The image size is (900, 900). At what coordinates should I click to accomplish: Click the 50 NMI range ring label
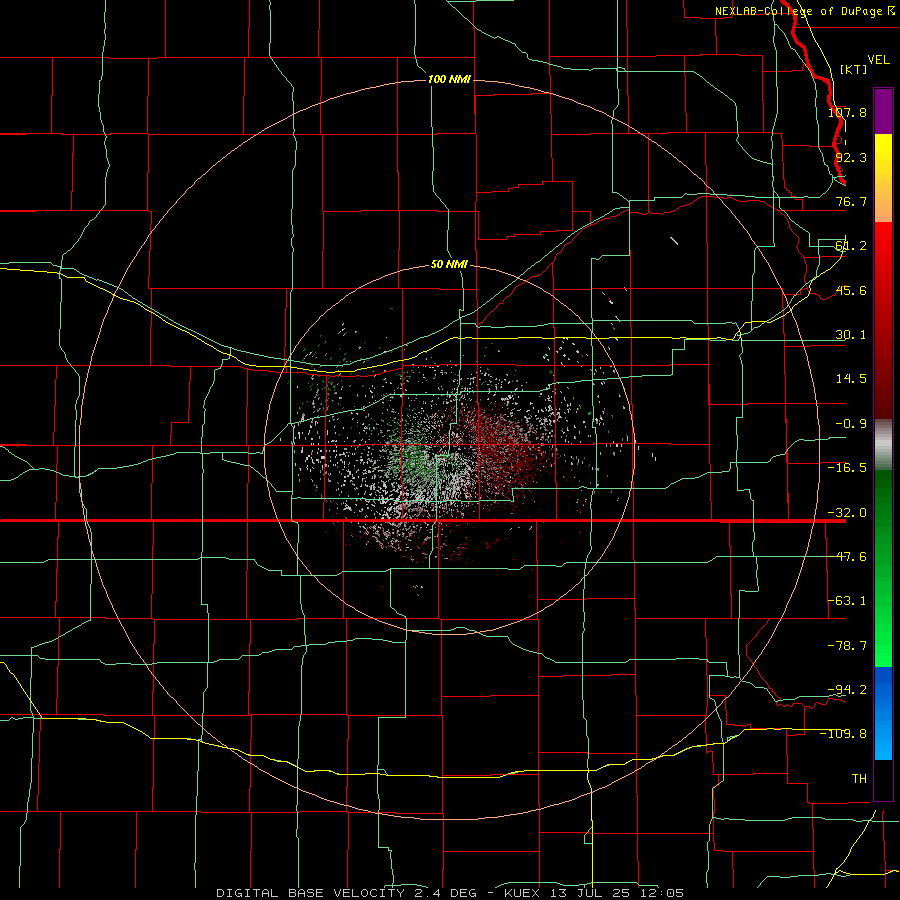pos(449,264)
